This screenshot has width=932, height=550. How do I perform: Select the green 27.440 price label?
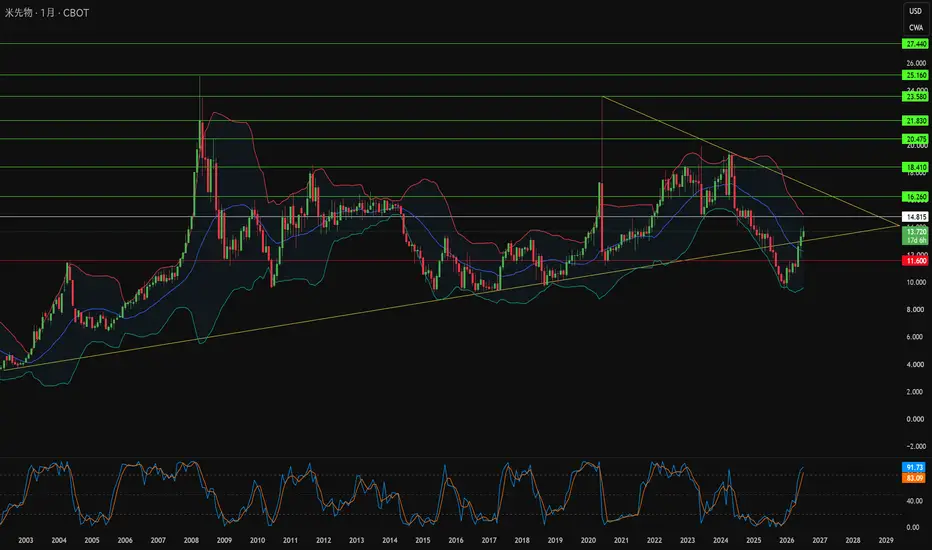click(915, 44)
